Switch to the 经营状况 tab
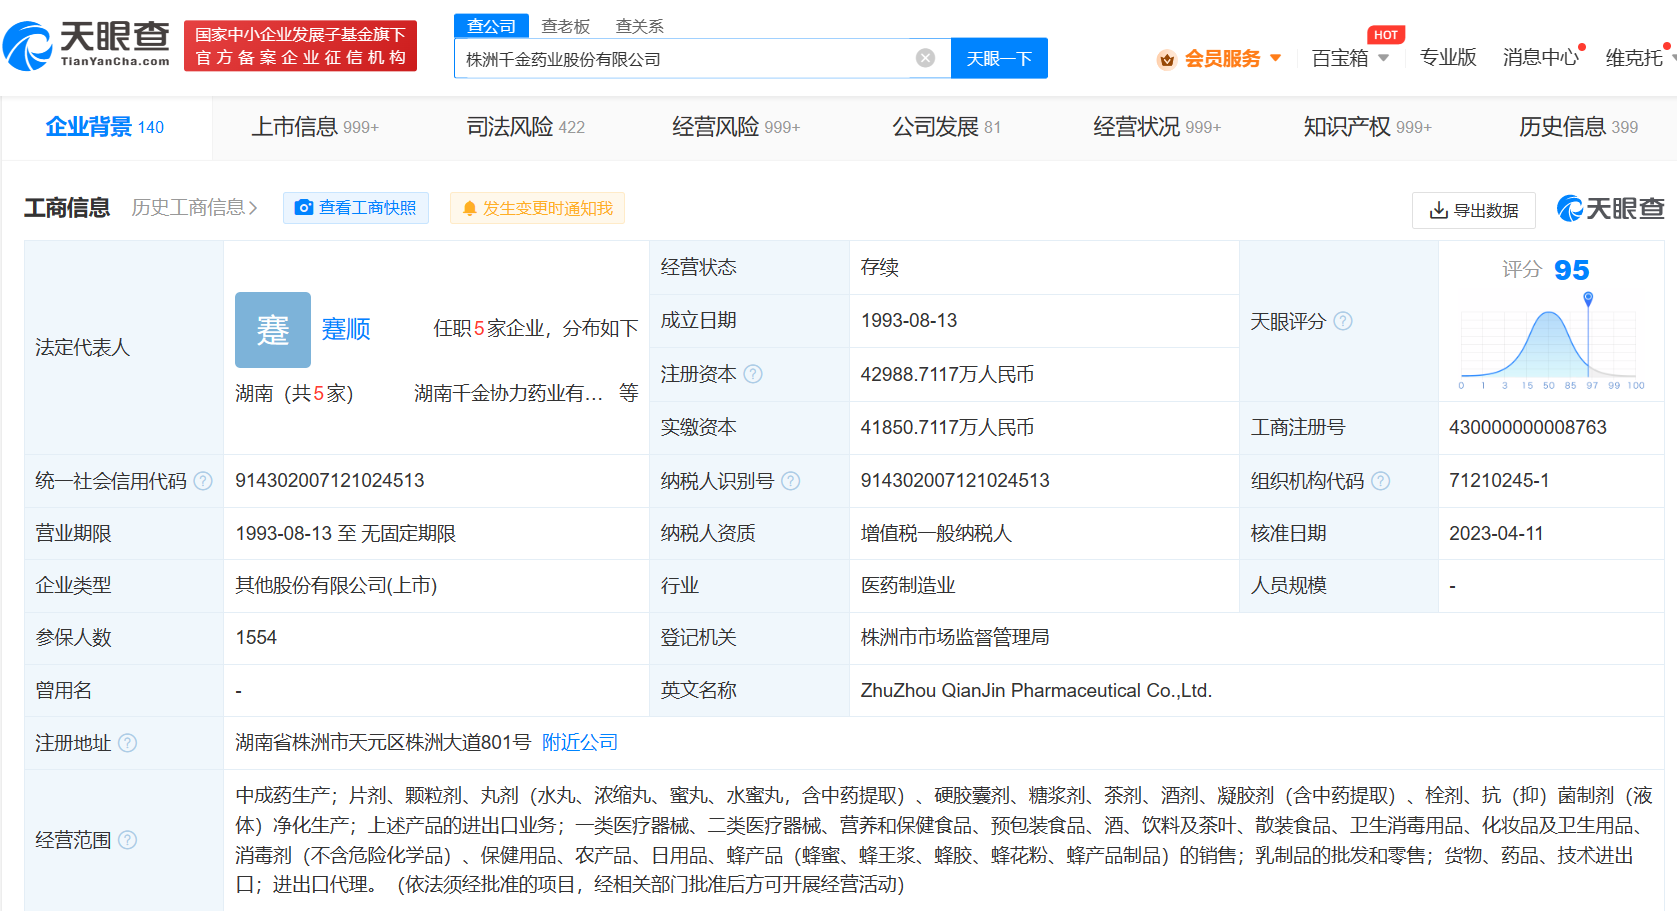Screen dimensions: 1677x911 coord(1157,127)
